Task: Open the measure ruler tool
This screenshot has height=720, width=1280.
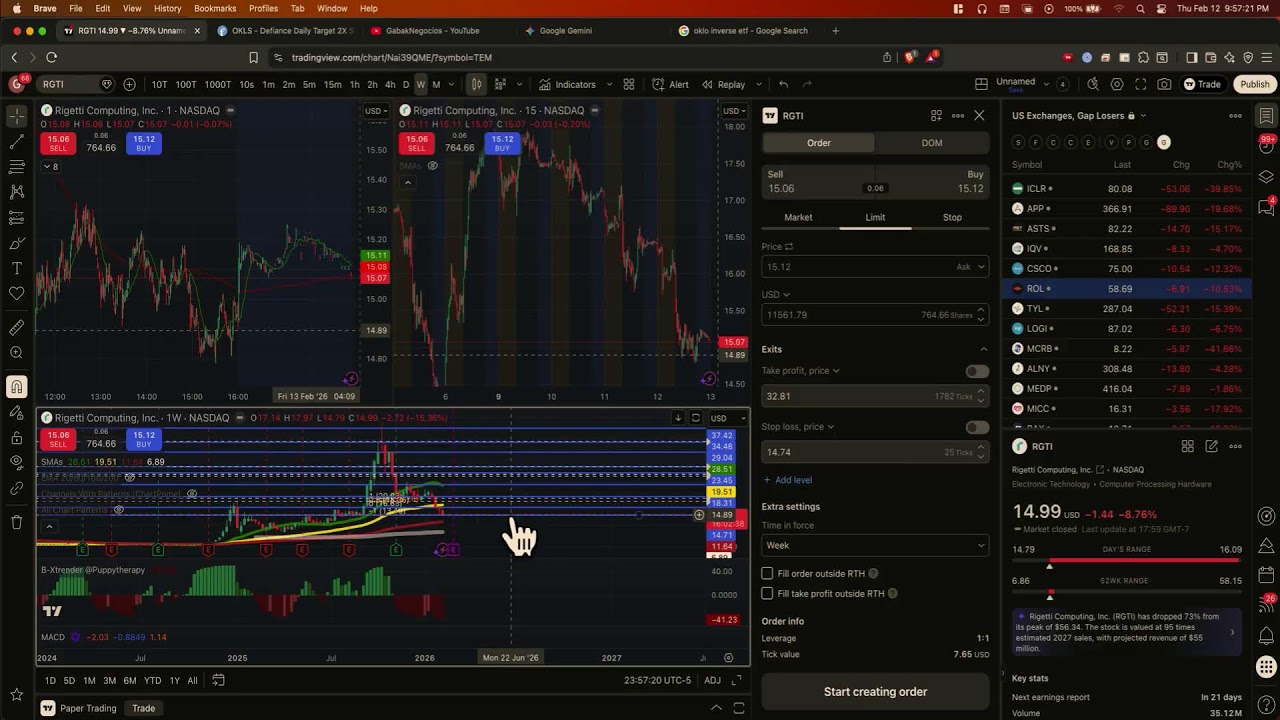Action: 17,327
